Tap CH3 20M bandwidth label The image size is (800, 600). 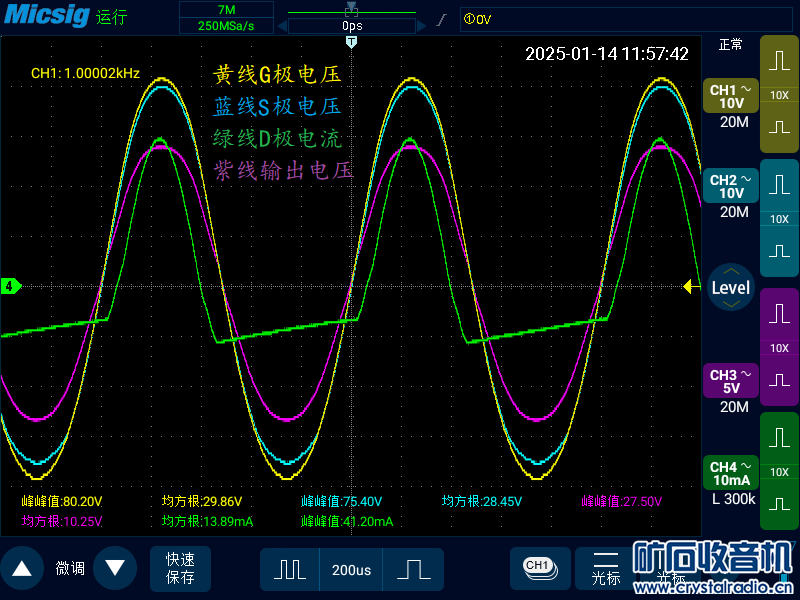734,407
